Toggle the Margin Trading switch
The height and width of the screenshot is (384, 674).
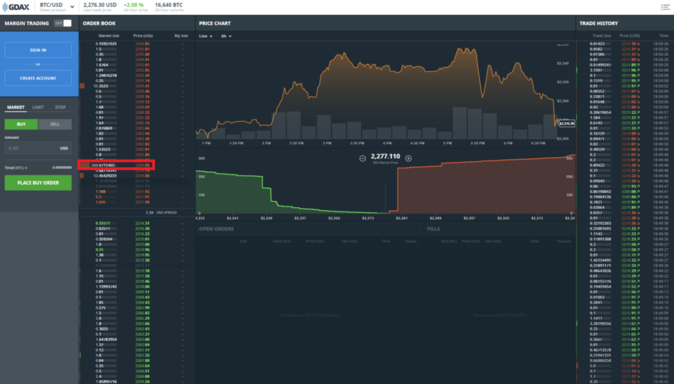point(63,23)
